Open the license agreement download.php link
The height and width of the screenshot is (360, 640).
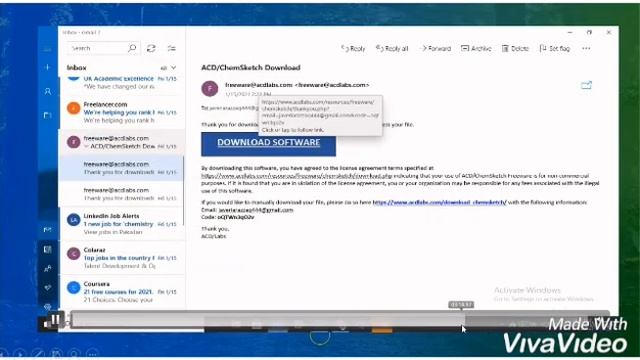click(x=297, y=176)
